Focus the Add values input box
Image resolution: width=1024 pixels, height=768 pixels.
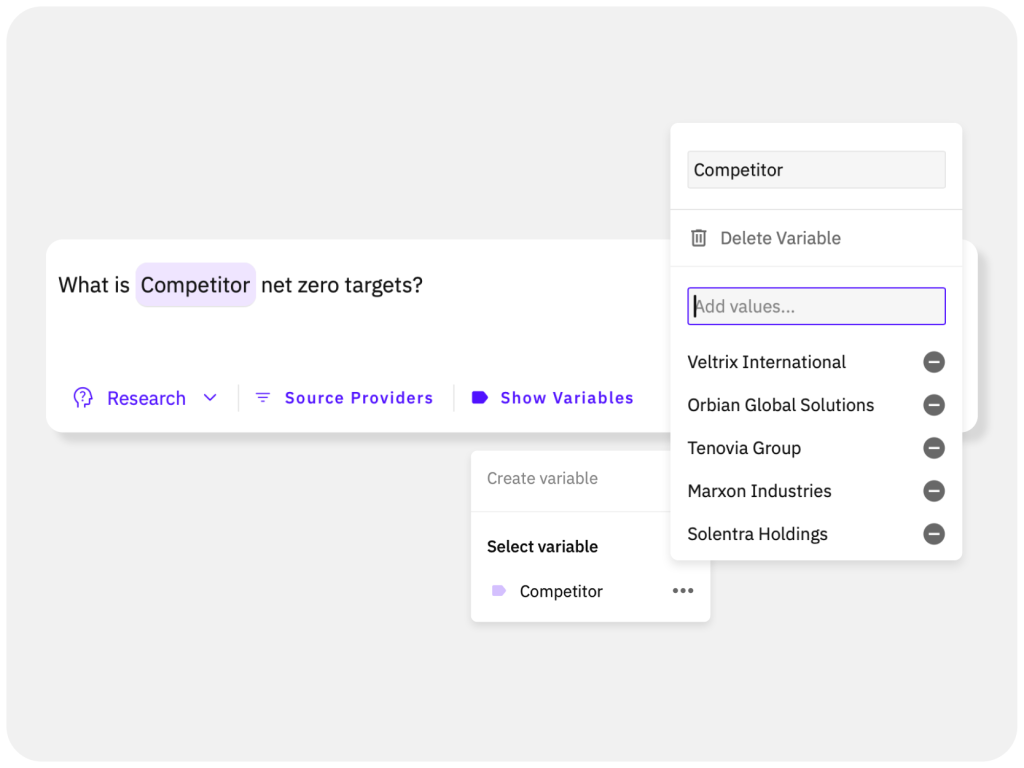pos(816,306)
